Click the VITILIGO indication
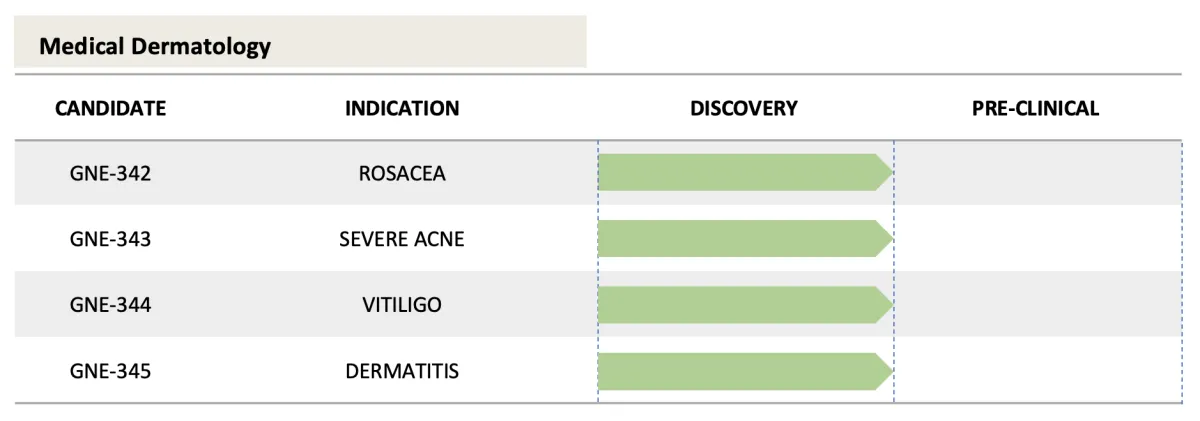 click(x=402, y=305)
